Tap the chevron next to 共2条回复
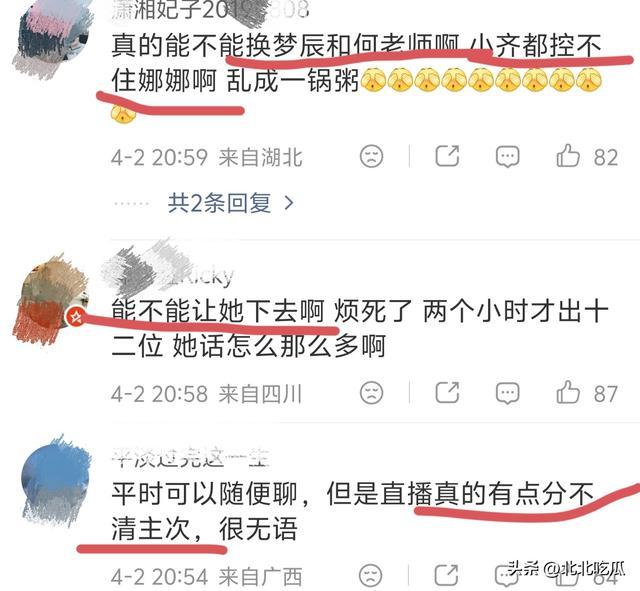 pos(289,203)
